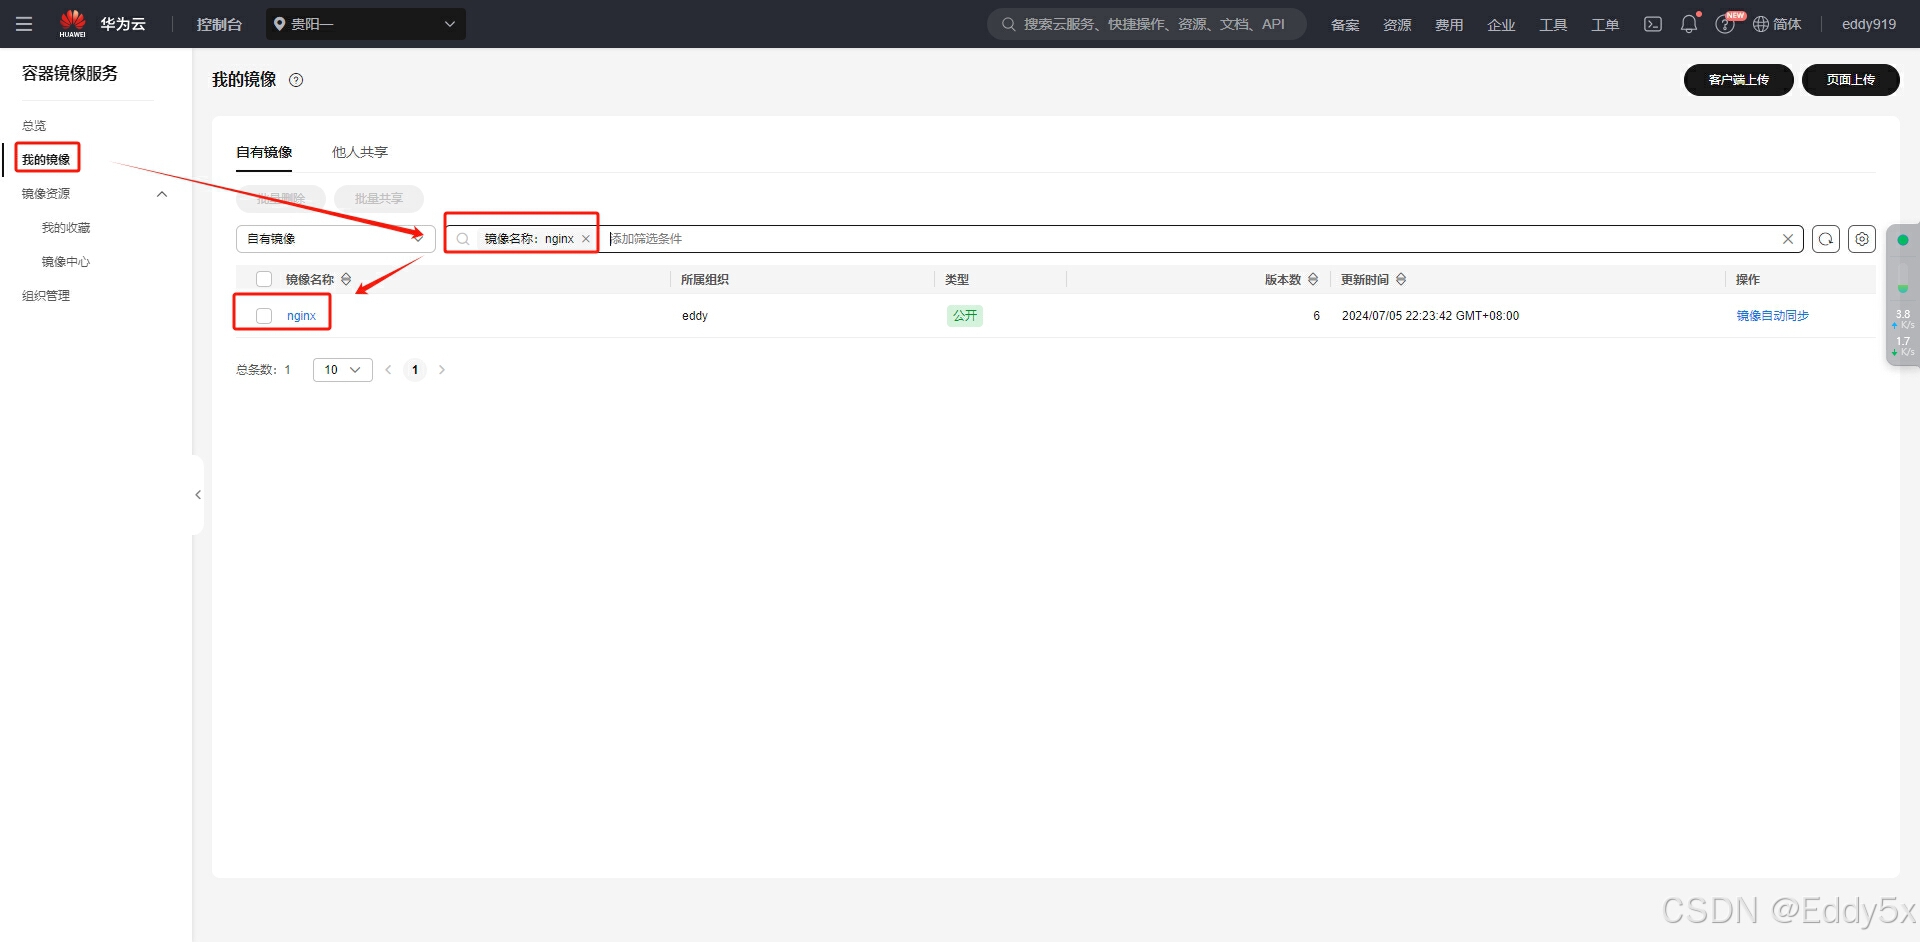Click the 批量删除 button
Viewport: 1920px width, 942px height.
(281, 199)
